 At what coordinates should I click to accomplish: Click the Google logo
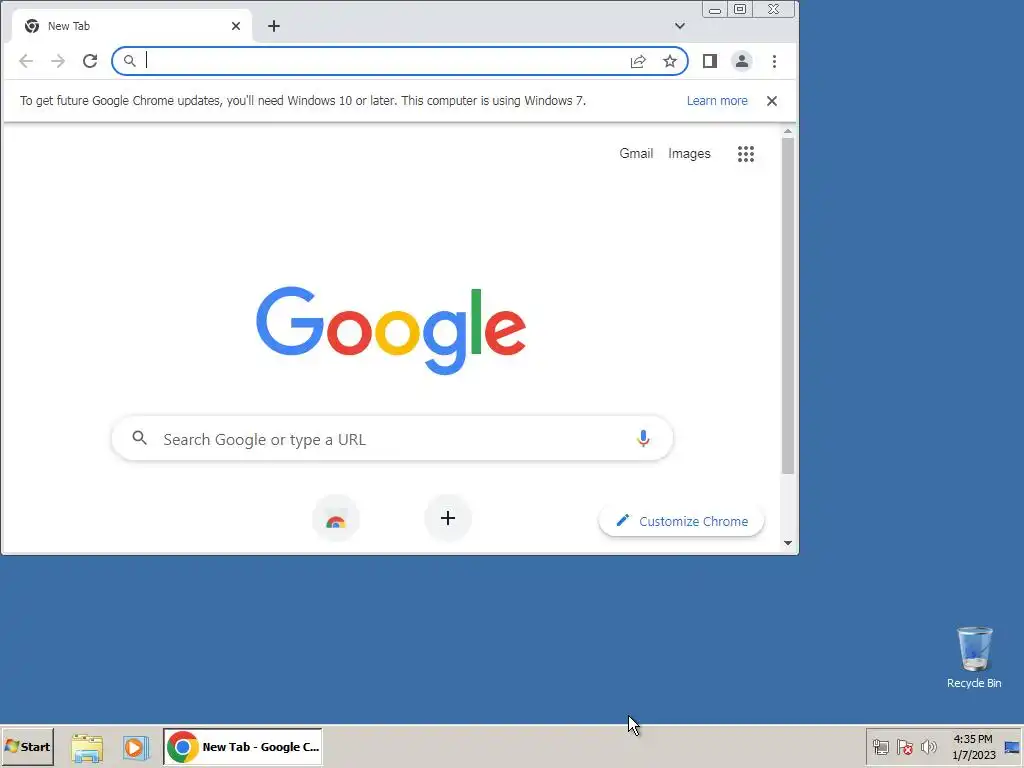point(391,330)
